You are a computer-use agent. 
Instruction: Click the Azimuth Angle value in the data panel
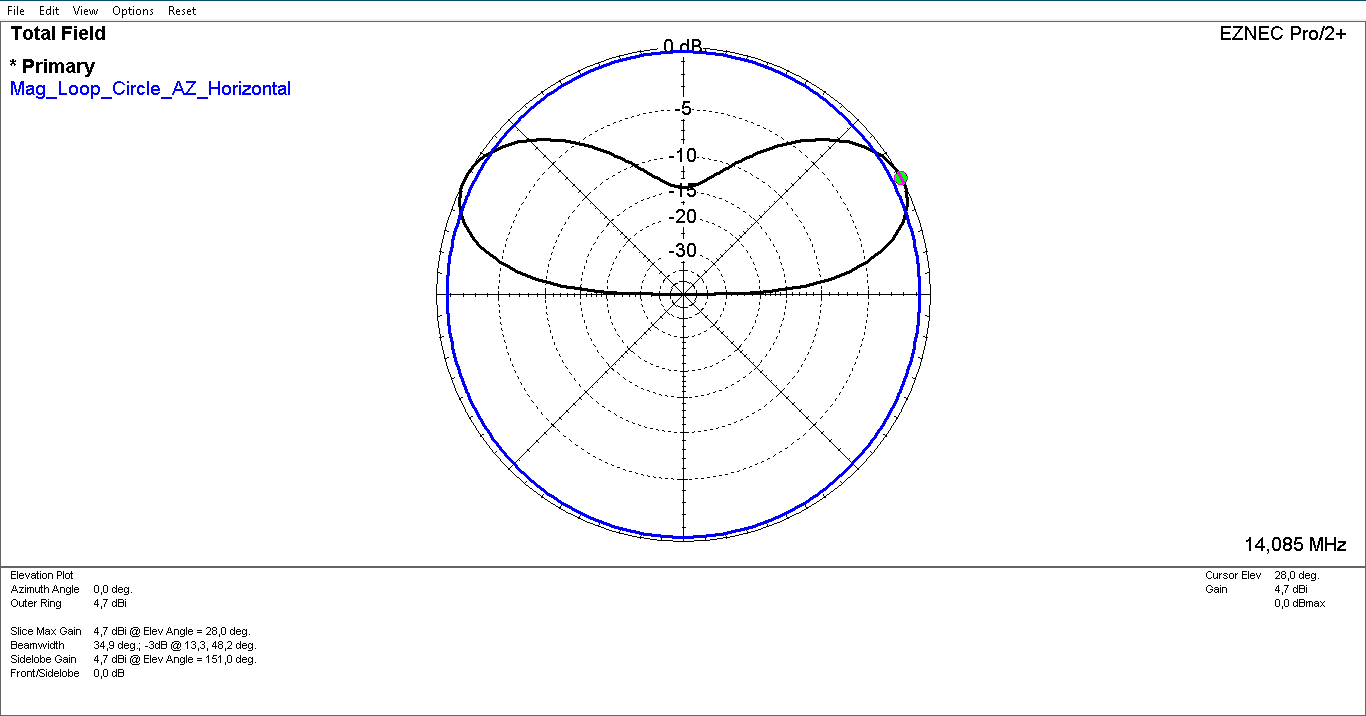tap(112, 589)
